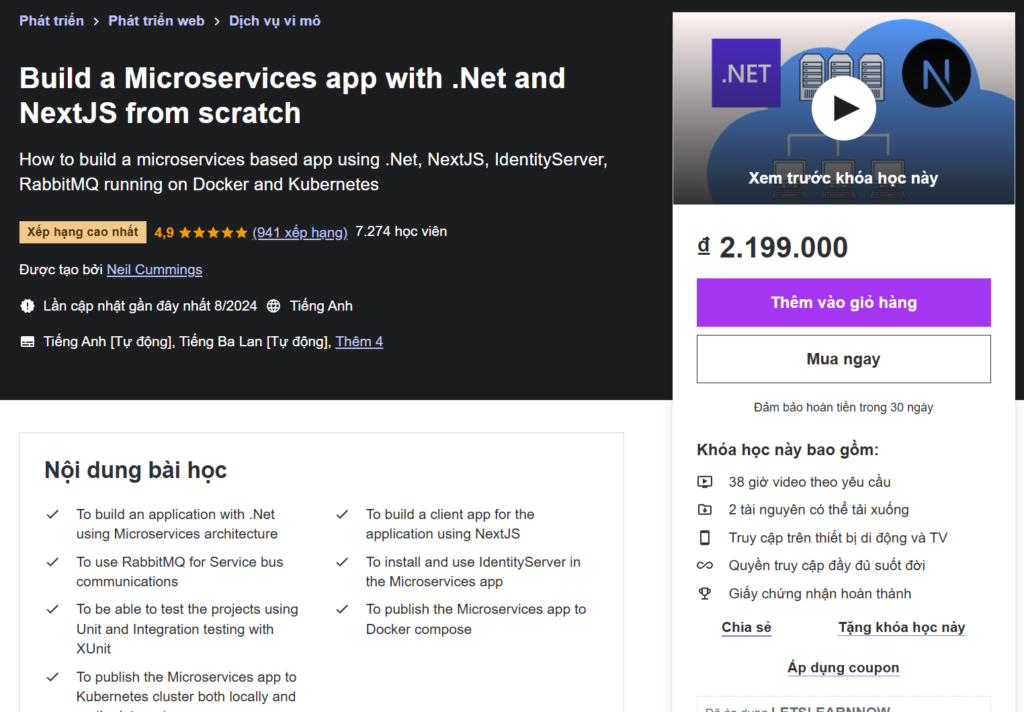Screen dimensions: 1024x712
Task: Click the video-on-demand icon beside 38 giờ
Action: 705,482
